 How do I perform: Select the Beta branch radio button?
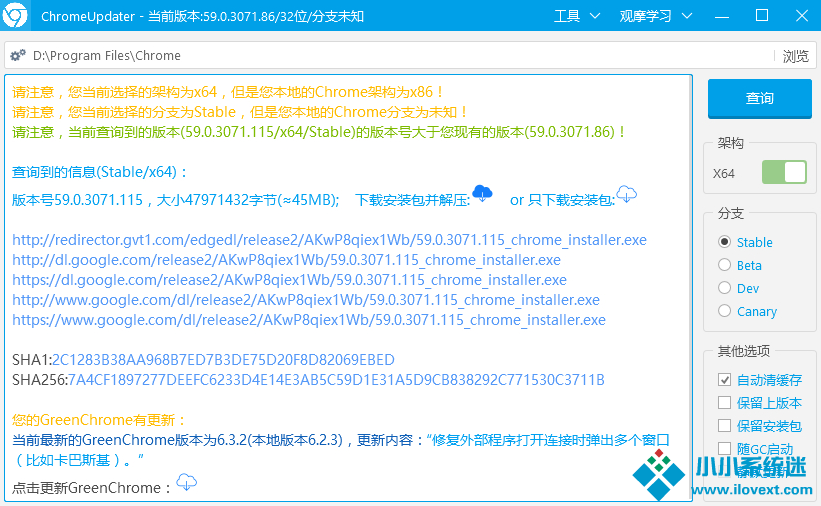(725, 265)
